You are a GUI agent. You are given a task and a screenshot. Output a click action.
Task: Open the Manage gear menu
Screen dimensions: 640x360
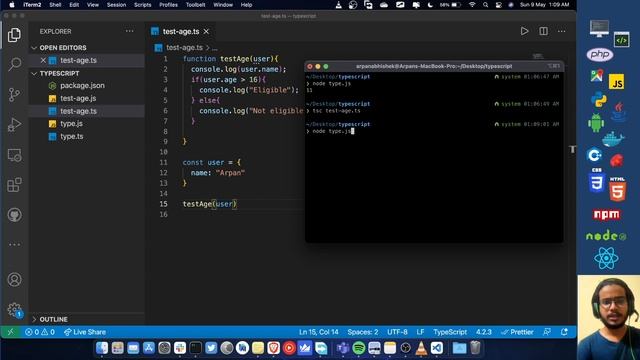tap(14, 309)
